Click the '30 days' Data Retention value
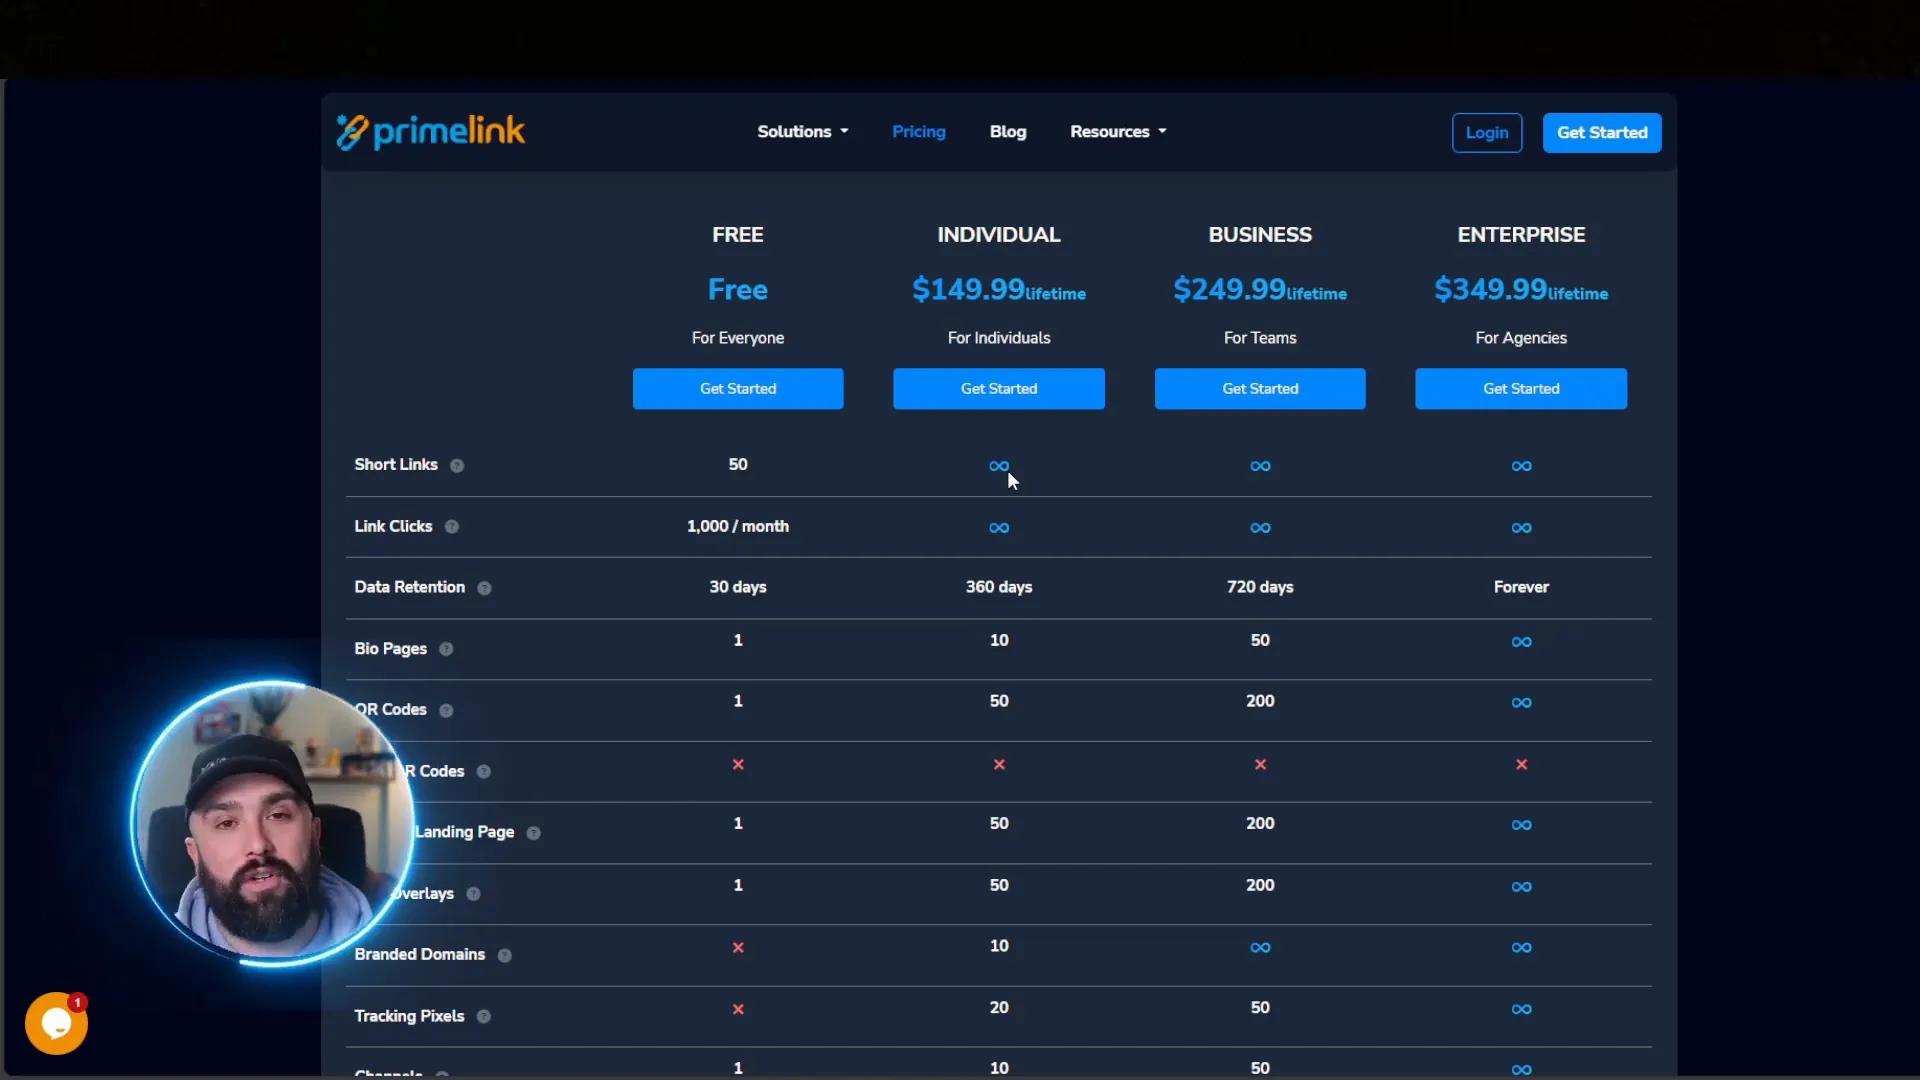Viewport: 1920px width, 1080px height. pyautogui.click(x=738, y=587)
